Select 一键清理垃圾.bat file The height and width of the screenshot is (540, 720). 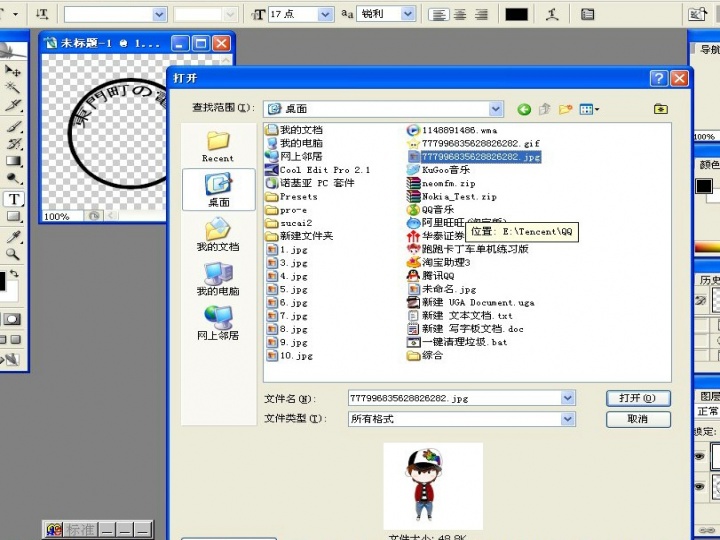click(457, 342)
